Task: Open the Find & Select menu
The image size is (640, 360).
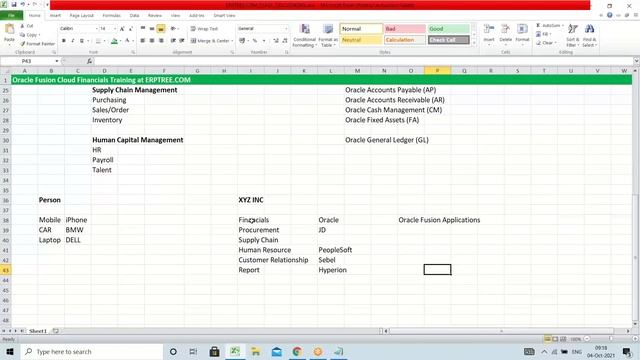Action: [x=589, y=35]
